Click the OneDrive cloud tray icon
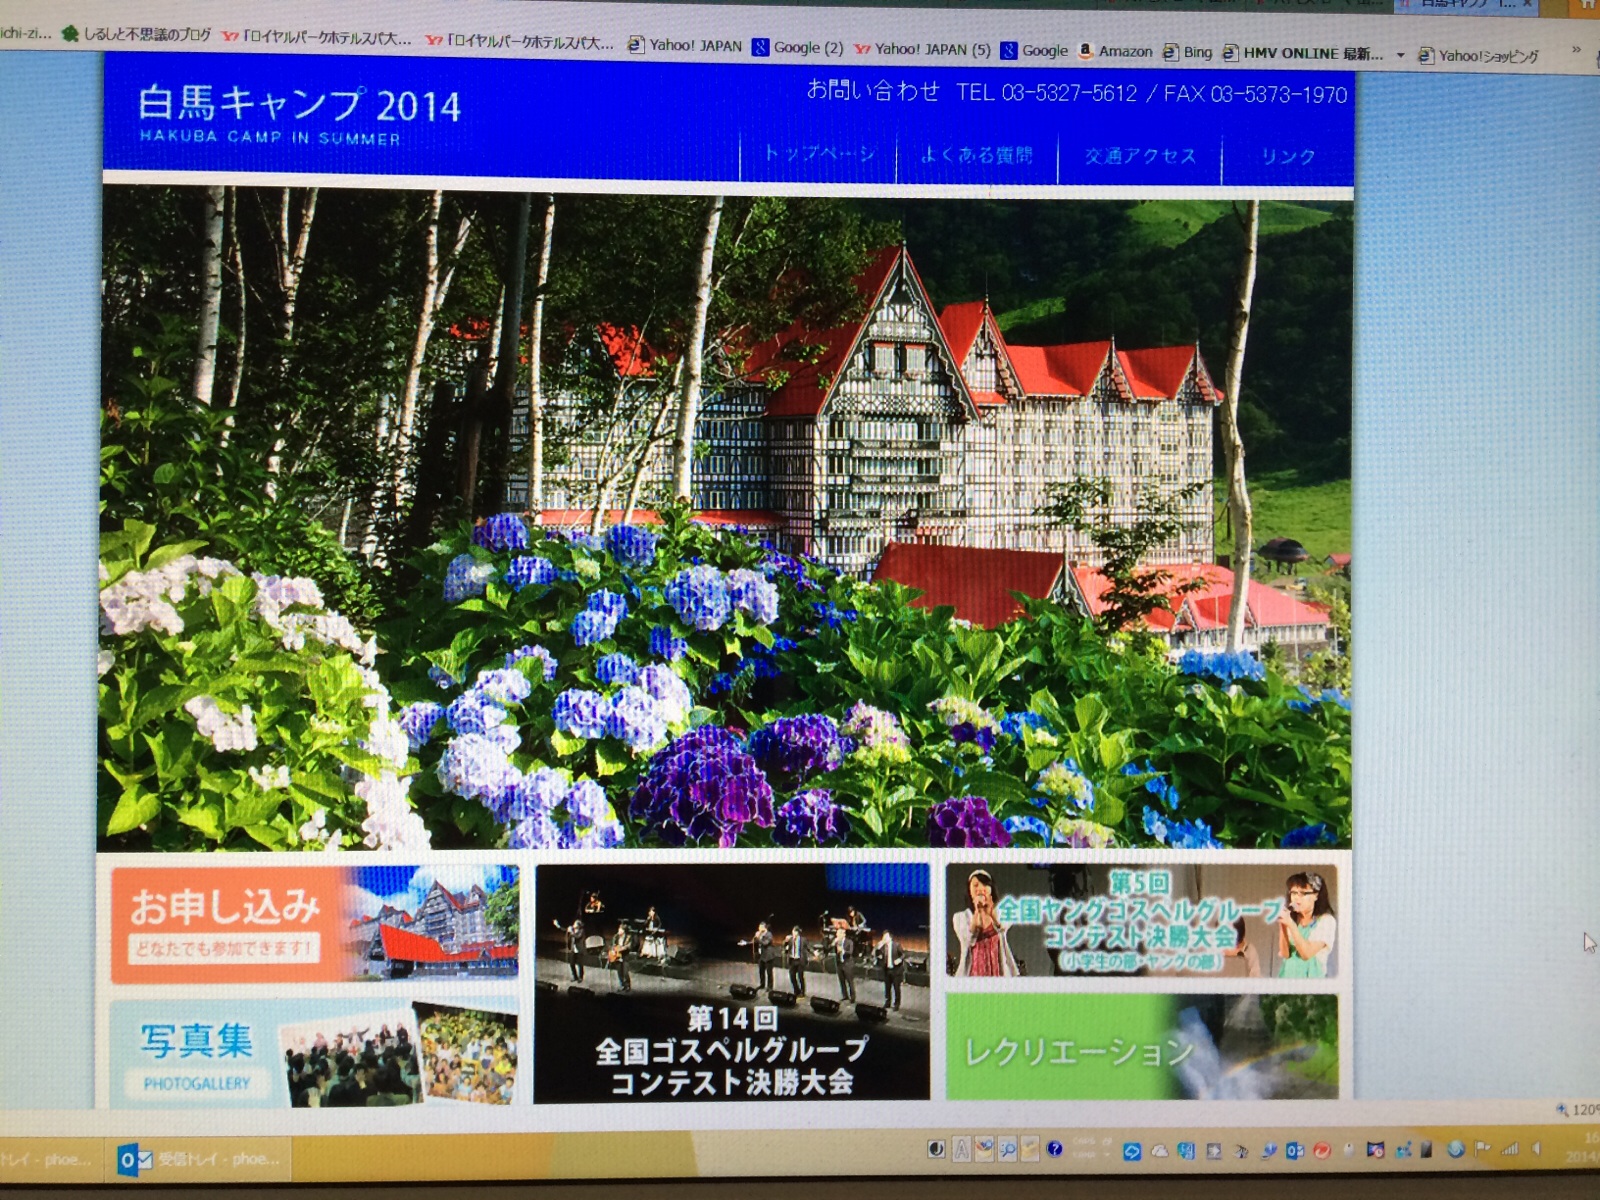1600x1200 pixels. [x=1159, y=1150]
